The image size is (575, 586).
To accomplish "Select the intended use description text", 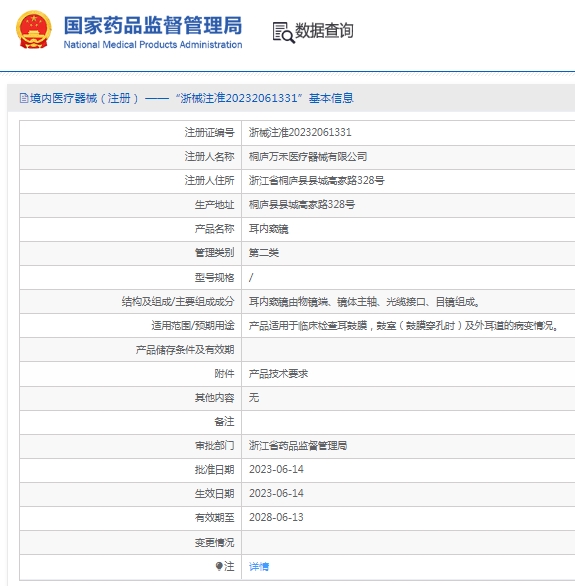I will pyautogui.click(x=404, y=326).
